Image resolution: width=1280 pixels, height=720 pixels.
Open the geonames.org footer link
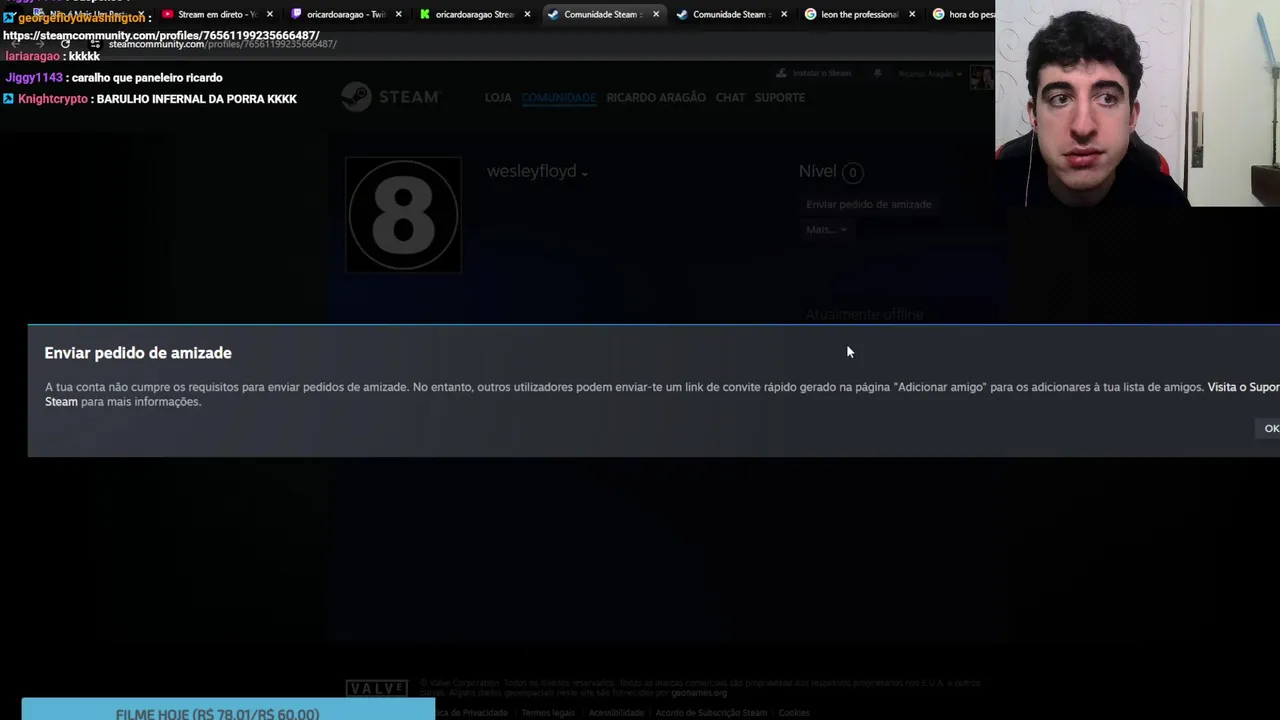[699, 692]
